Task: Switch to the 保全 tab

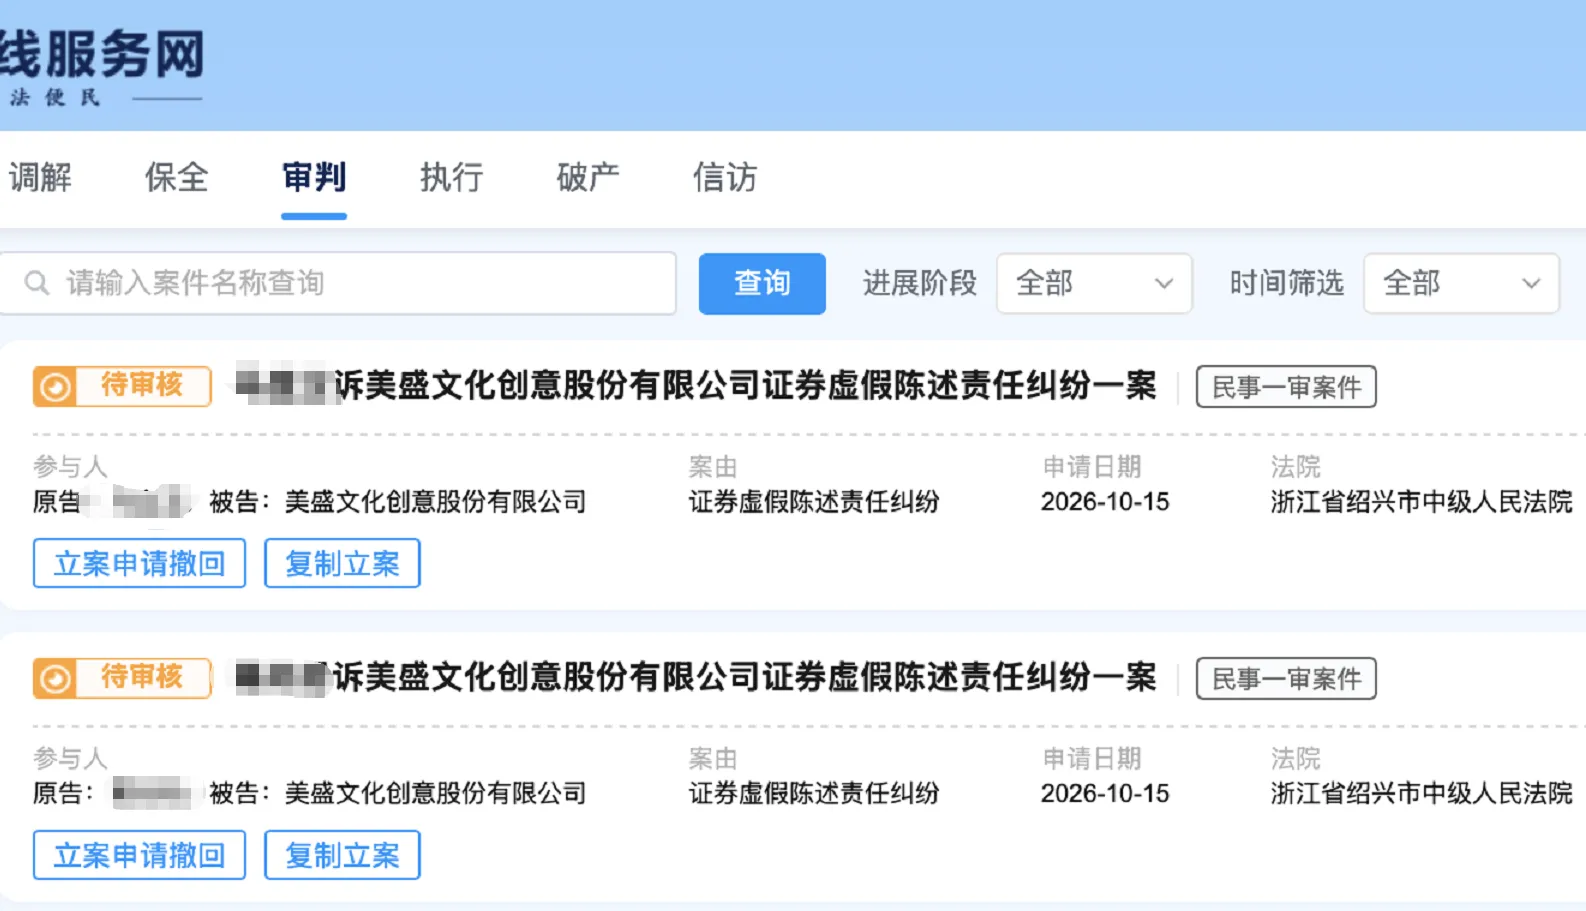Action: click(177, 177)
